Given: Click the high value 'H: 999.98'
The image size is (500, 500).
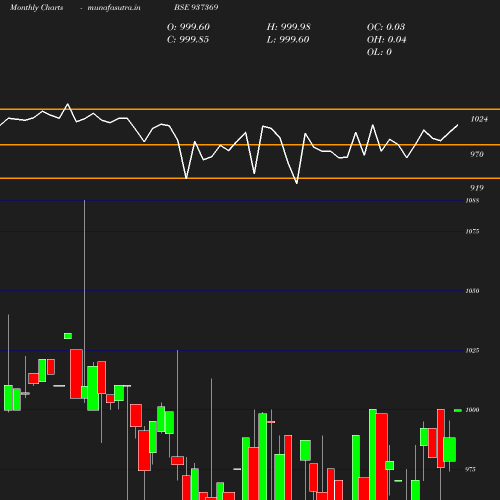Looking at the screenshot, I should pos(289,27).
